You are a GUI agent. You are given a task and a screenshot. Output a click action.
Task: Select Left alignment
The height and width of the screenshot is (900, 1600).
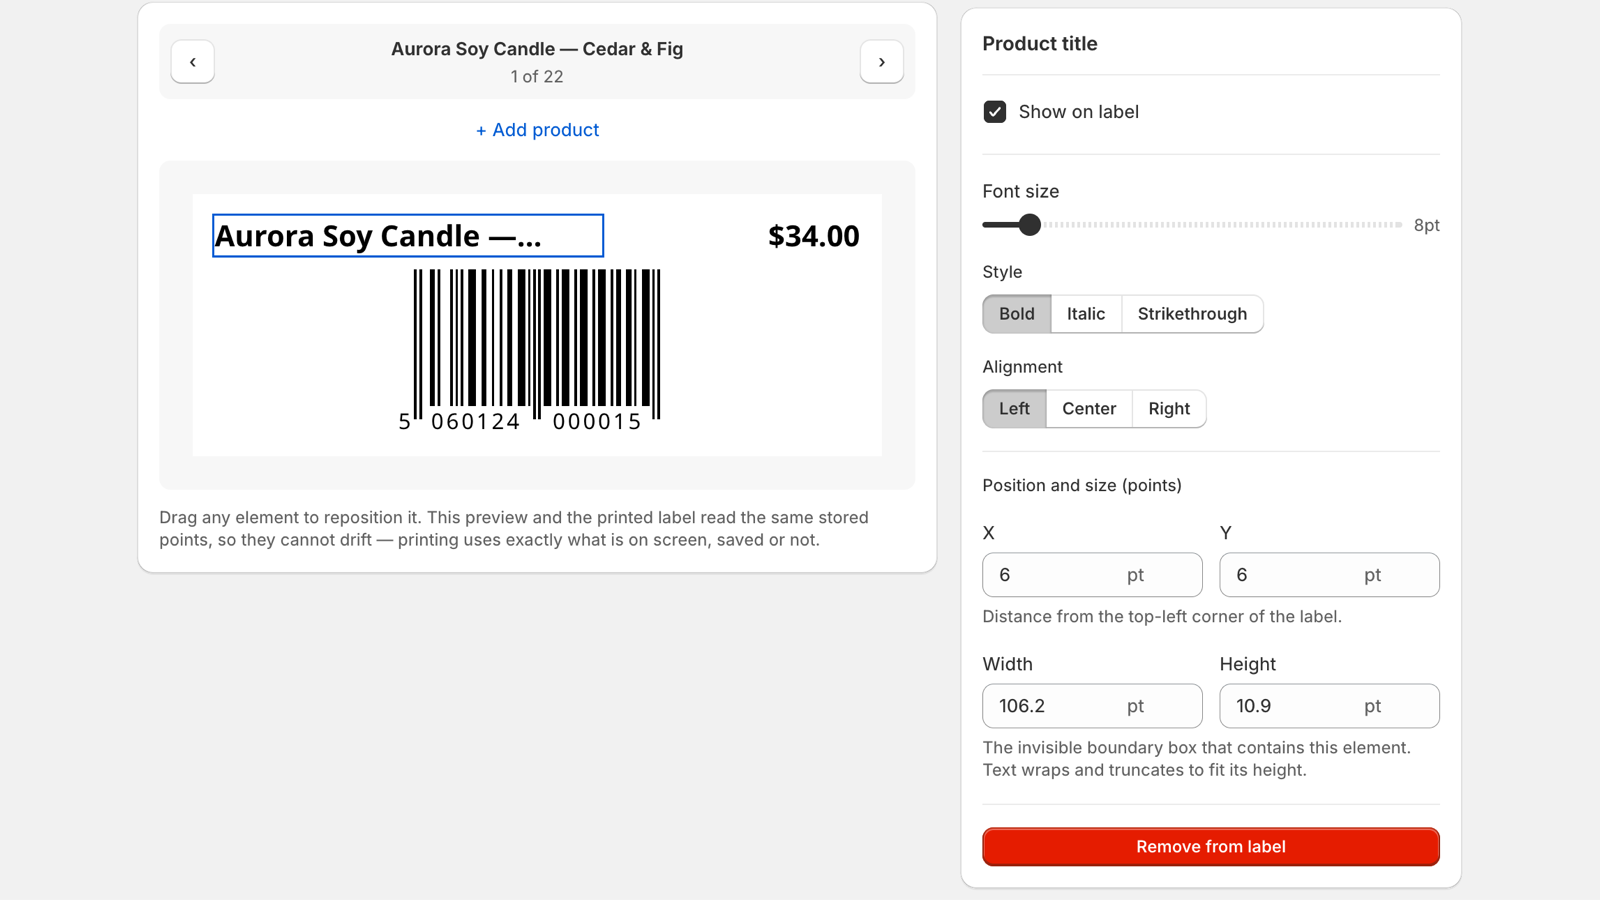point(1014,409)
